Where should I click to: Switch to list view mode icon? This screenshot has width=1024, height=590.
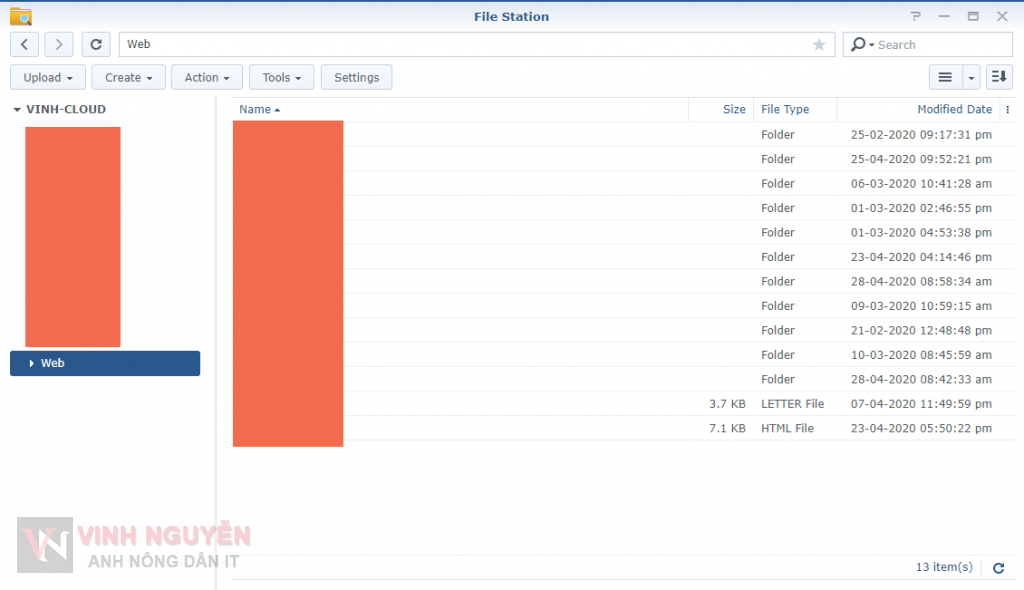point(945,77)
